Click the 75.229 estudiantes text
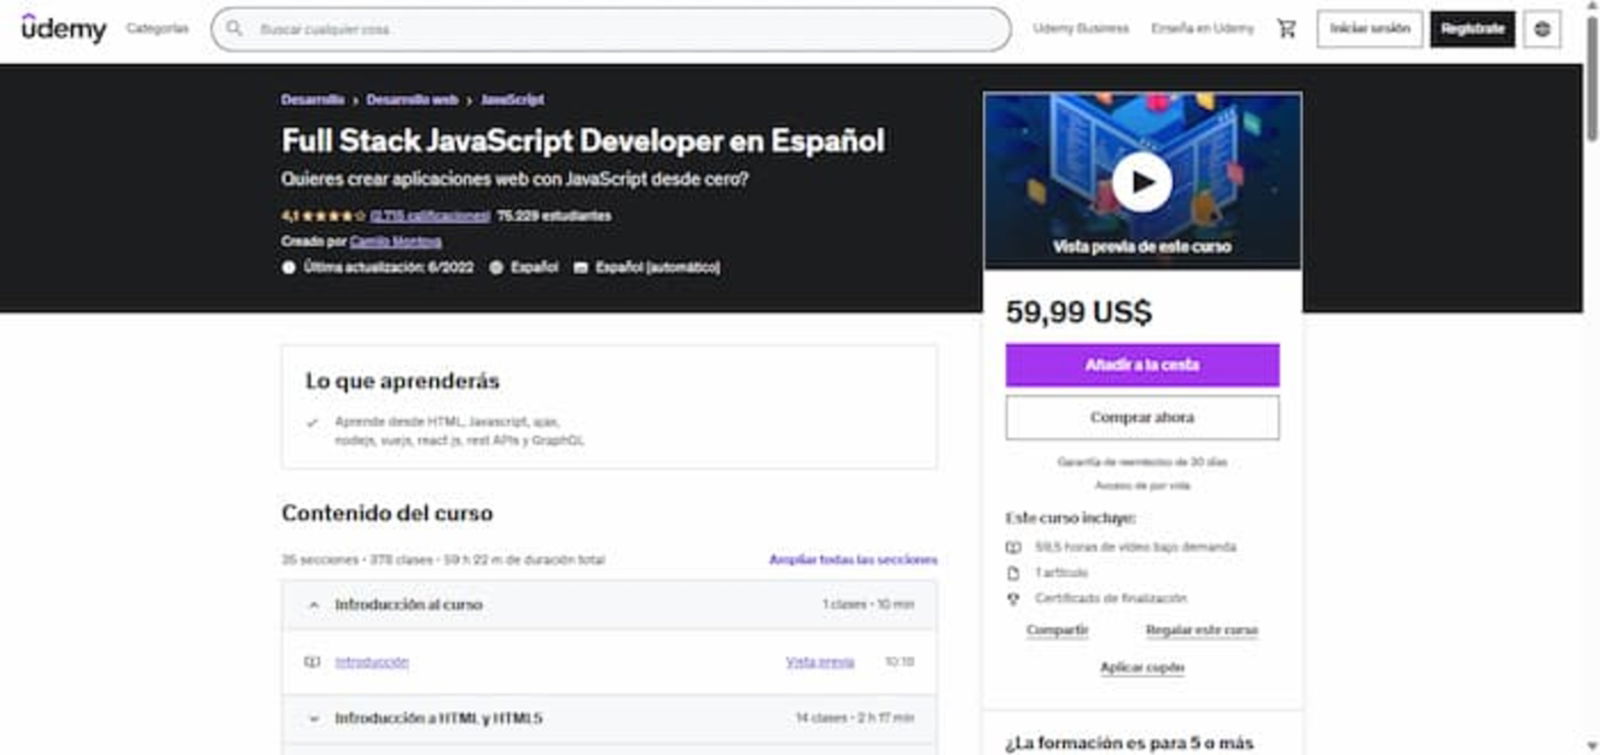Image resolution: width=1600 pixels, height=755 pixels. (554, 216)
